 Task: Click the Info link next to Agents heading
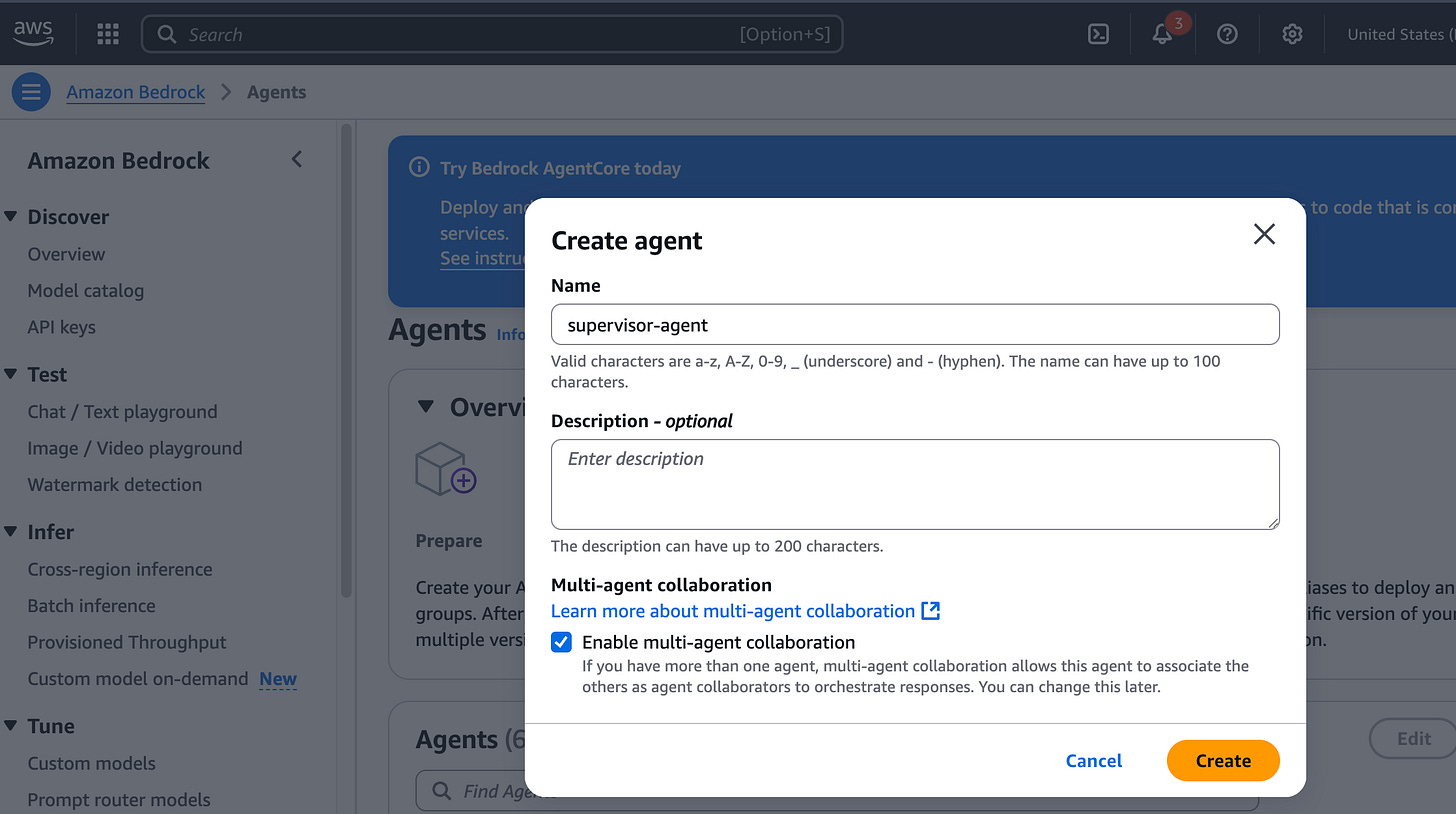click(511, 334)
